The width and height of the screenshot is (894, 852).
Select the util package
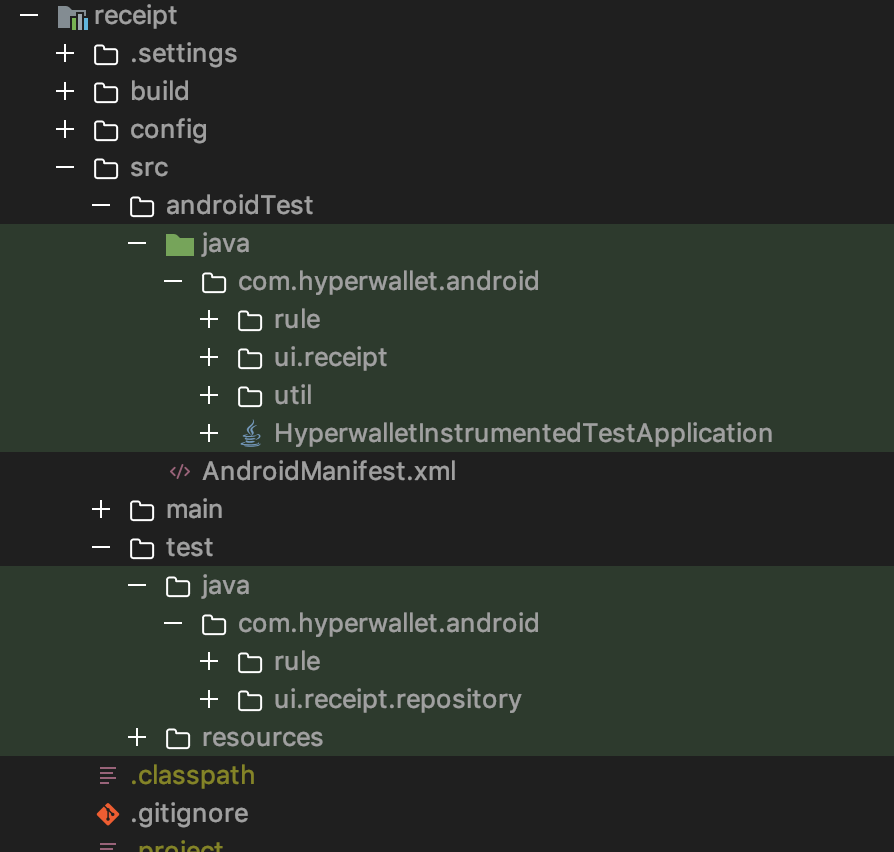point(292,395)
